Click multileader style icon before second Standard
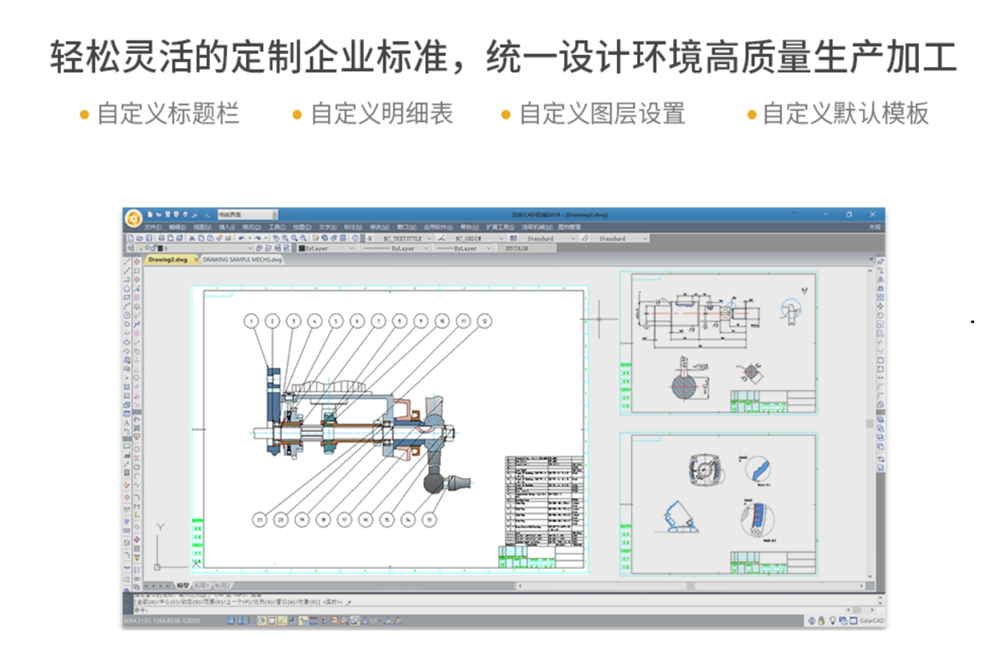 pyautogui.click(x=585, y=238)
